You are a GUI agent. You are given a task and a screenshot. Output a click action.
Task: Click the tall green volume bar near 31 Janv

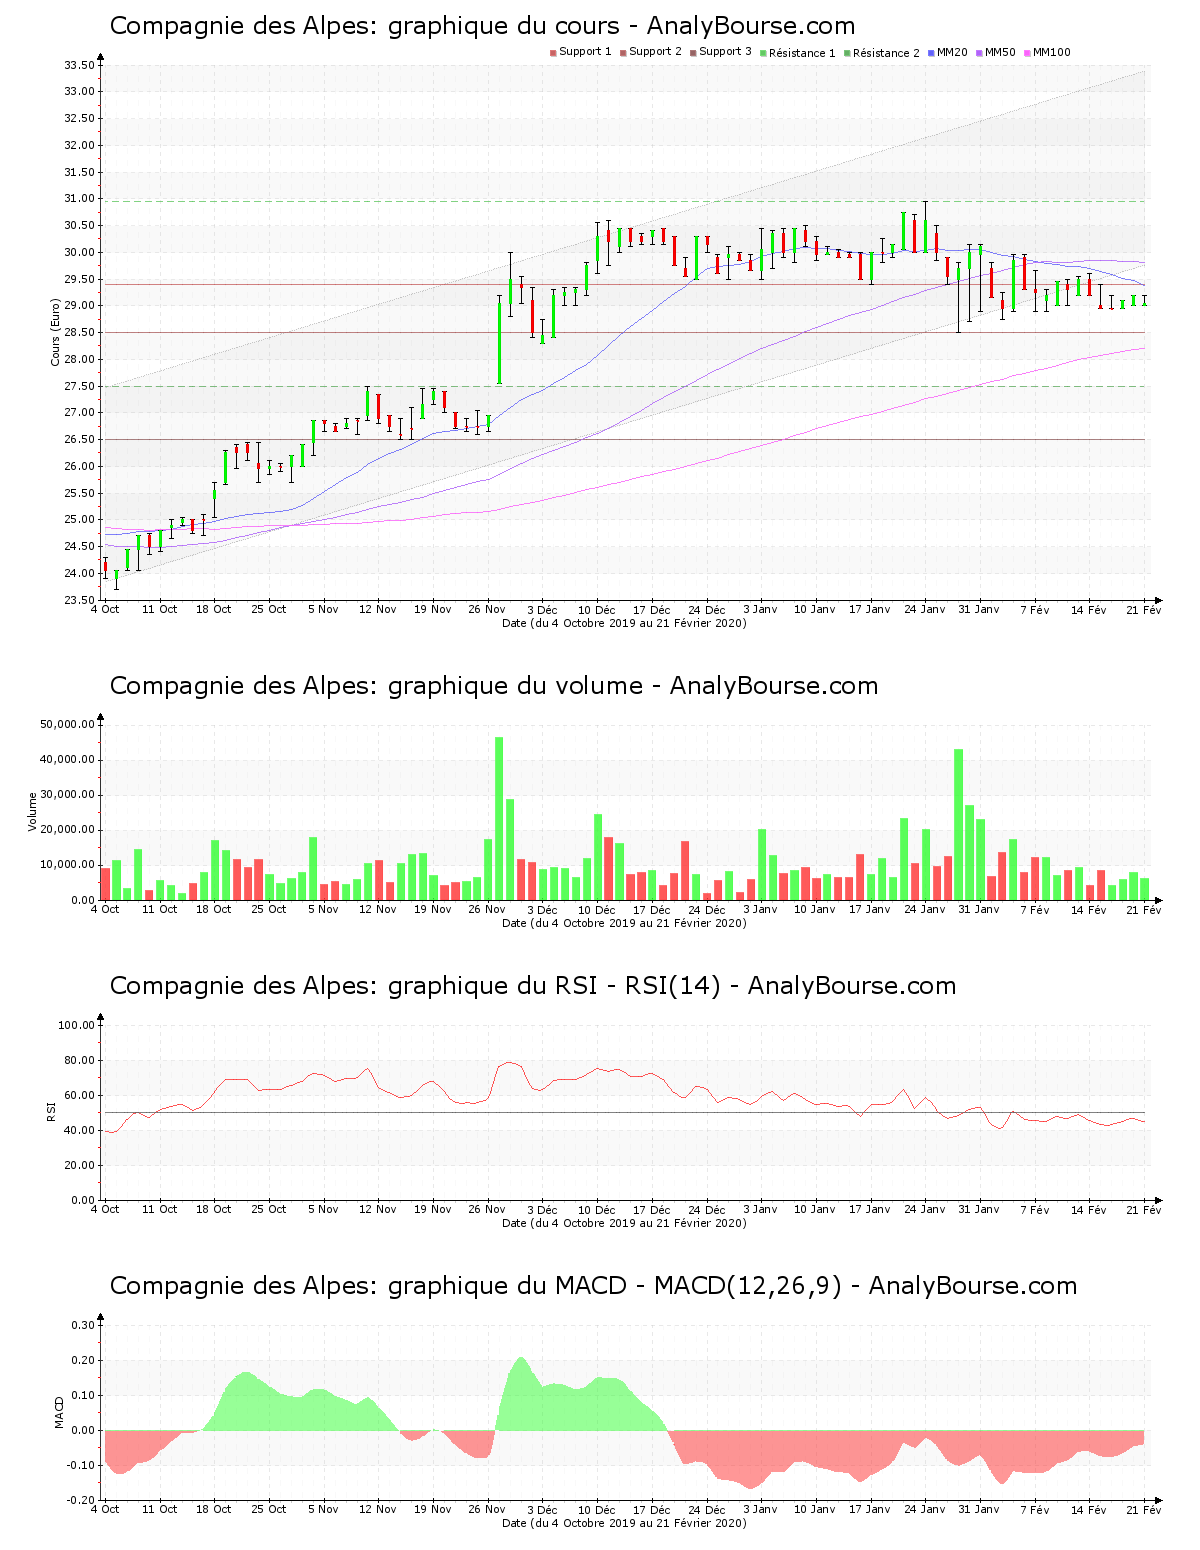point(959,824)
